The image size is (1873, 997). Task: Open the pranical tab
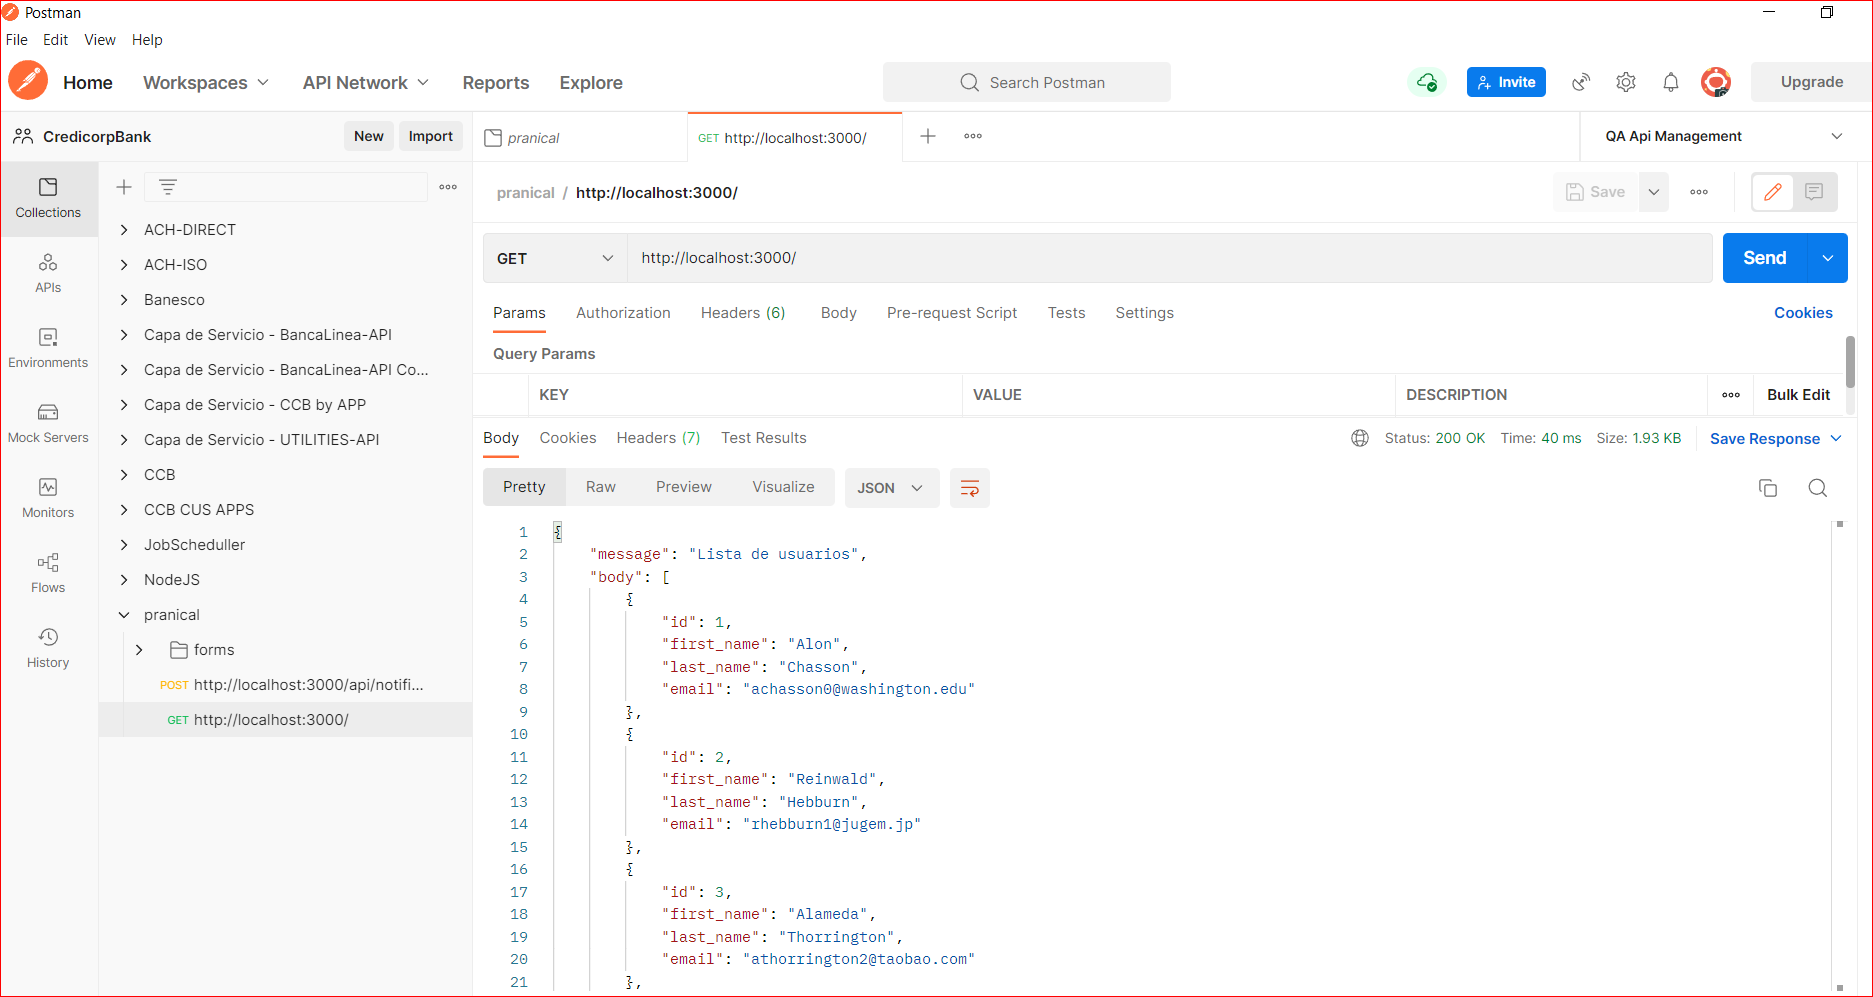pos(578,137)
